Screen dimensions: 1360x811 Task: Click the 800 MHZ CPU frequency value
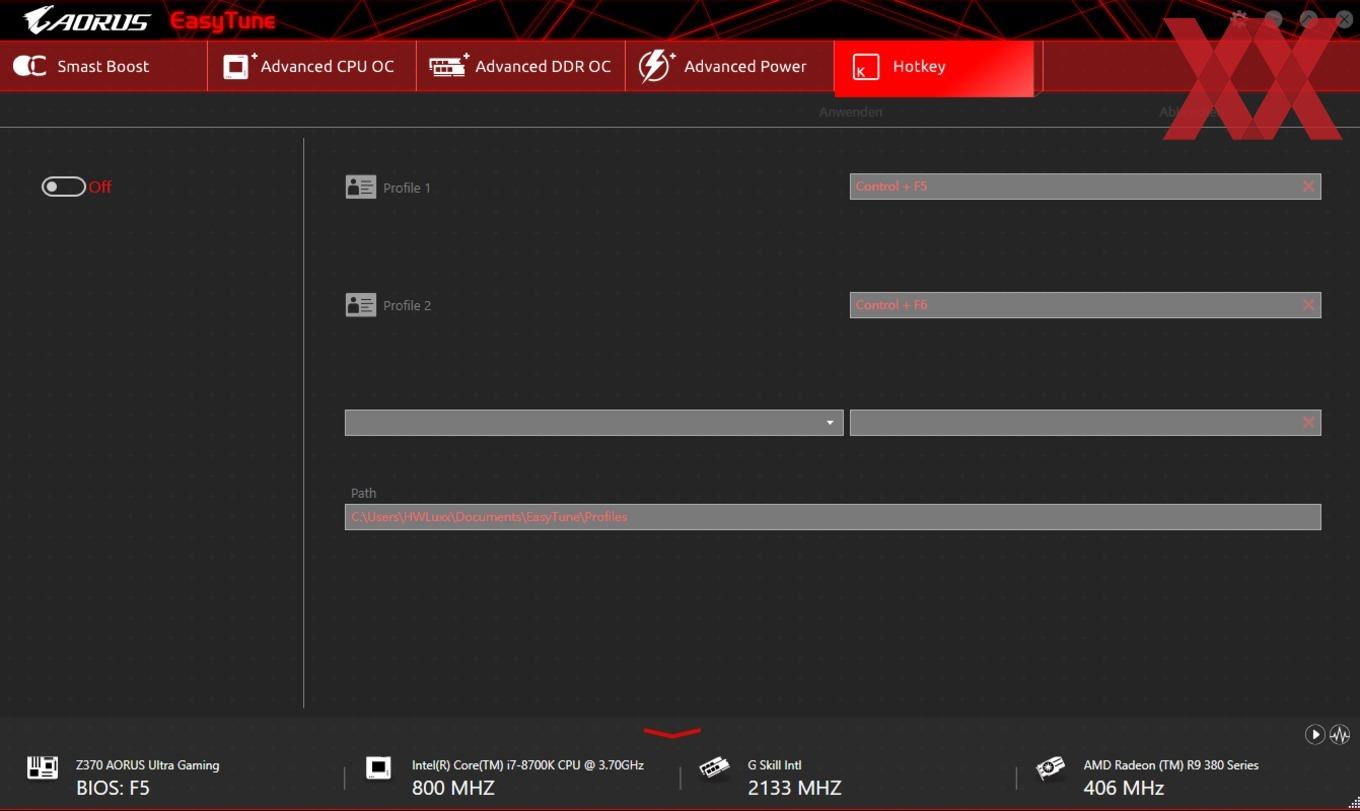pyautogui.click(x=453, y=788)
